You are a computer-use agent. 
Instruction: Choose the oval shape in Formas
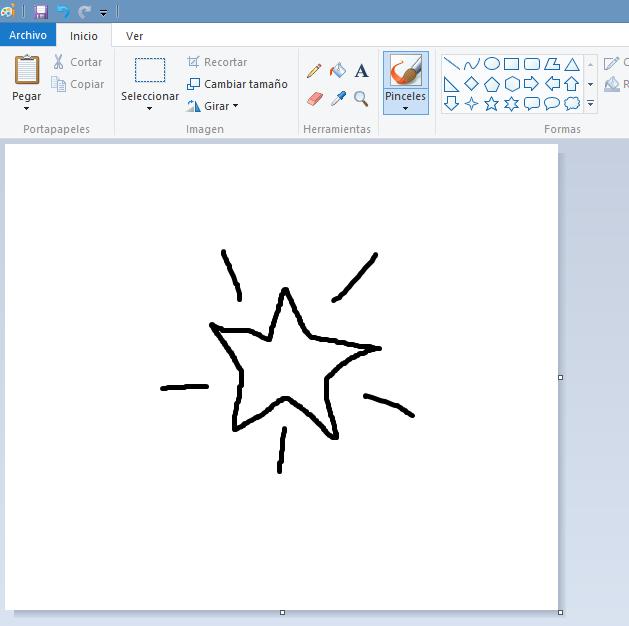tap(491, 64)
